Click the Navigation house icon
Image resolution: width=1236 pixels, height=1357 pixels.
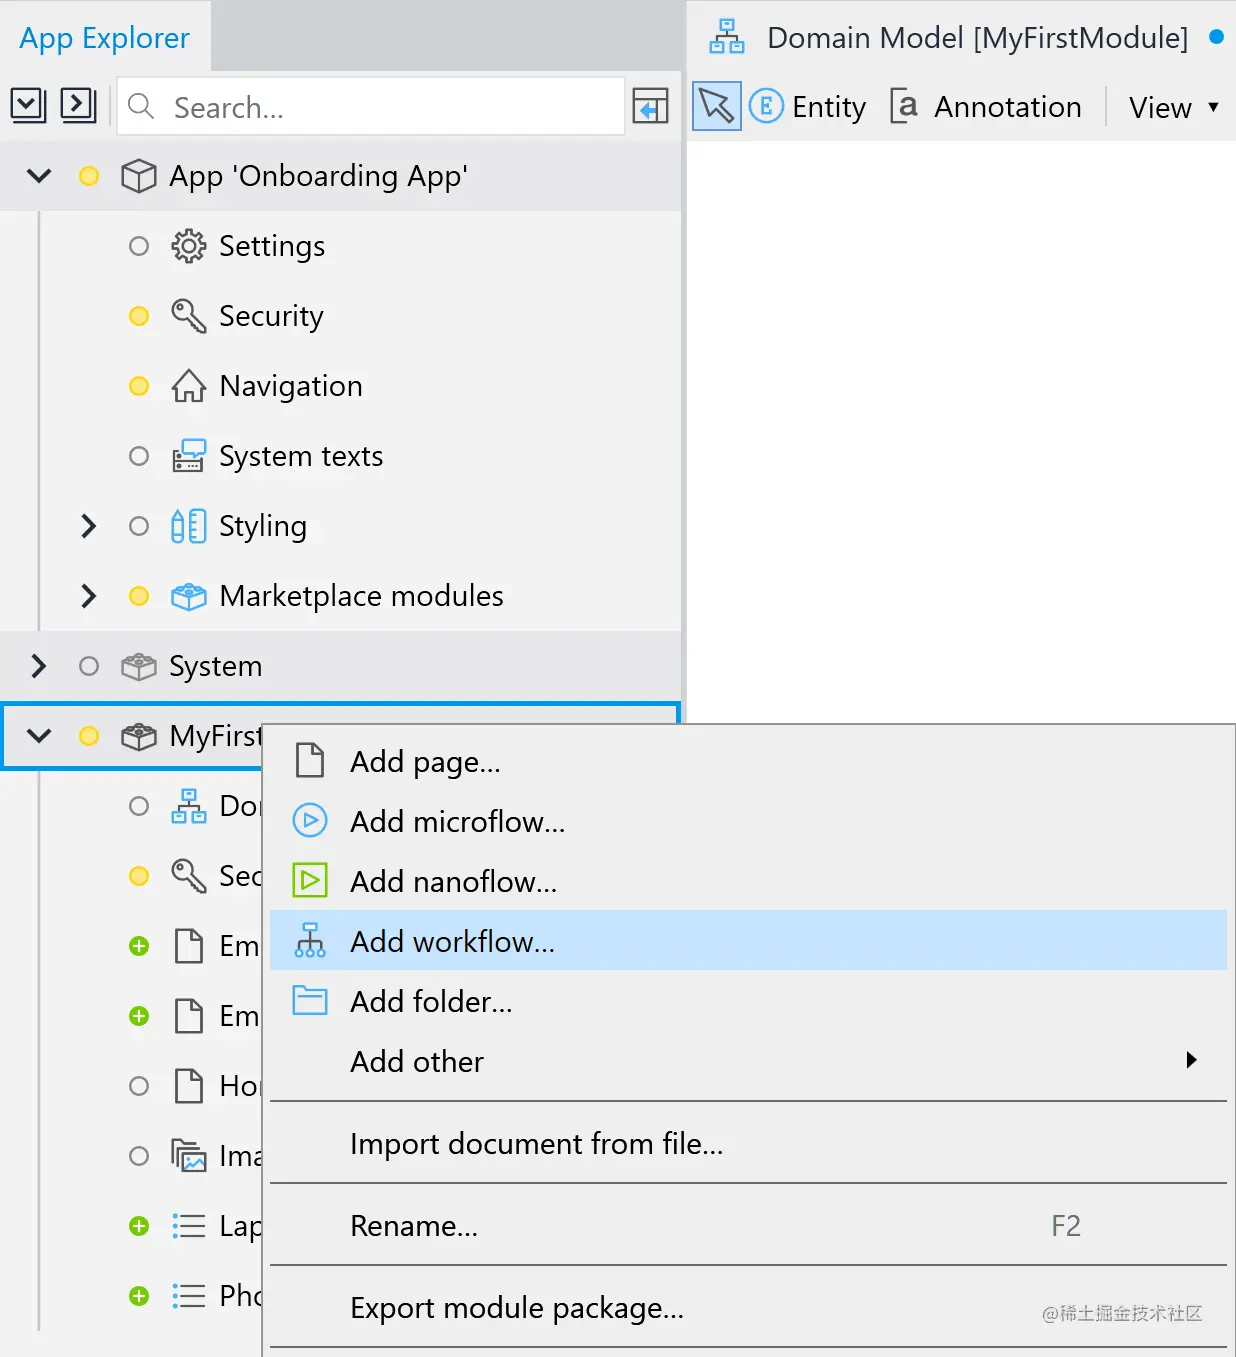(x=188, y=386)
